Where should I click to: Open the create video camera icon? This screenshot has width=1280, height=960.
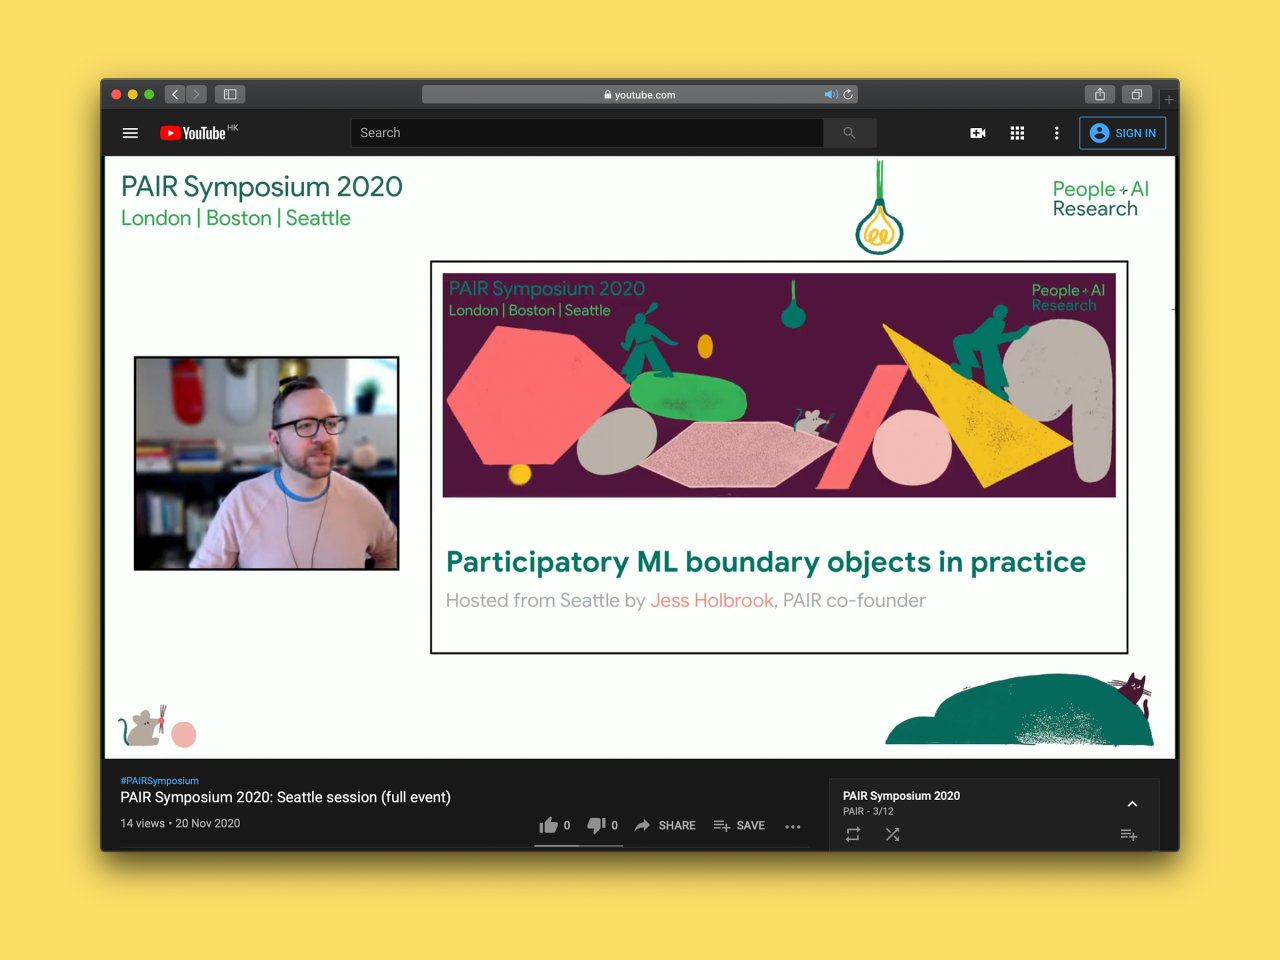pos(978,133)
